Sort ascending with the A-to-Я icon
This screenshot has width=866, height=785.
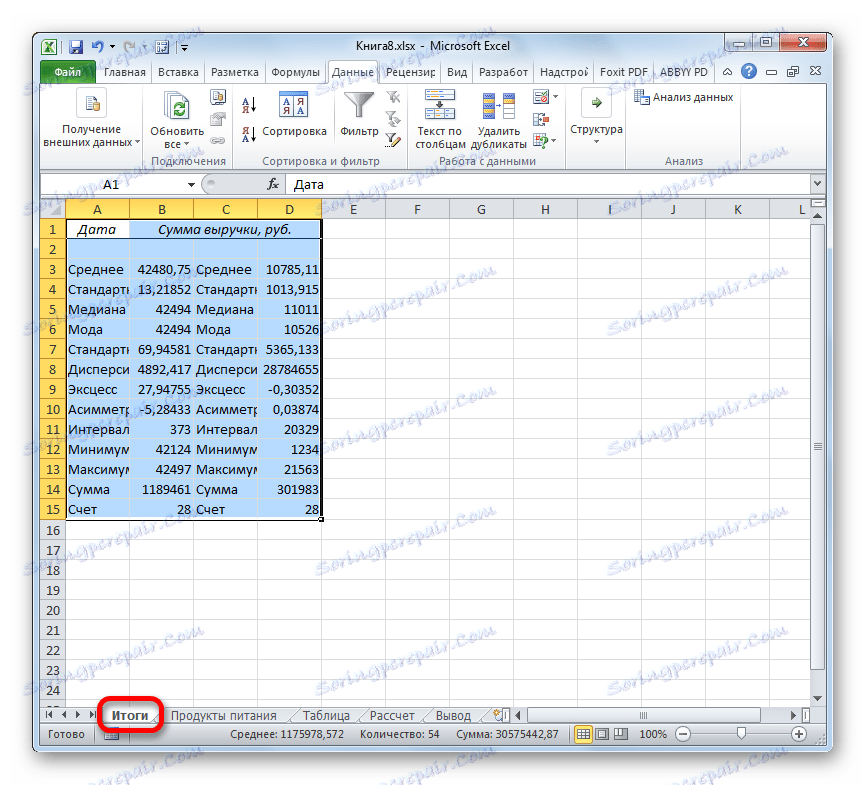(x=249, y=104)
